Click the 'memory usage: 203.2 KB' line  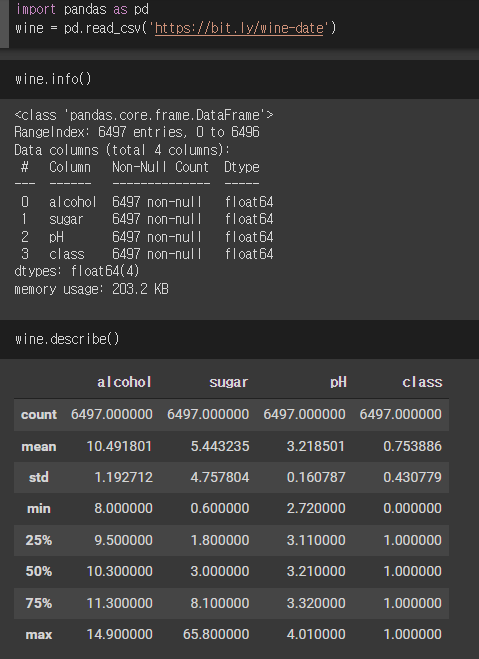92,289
